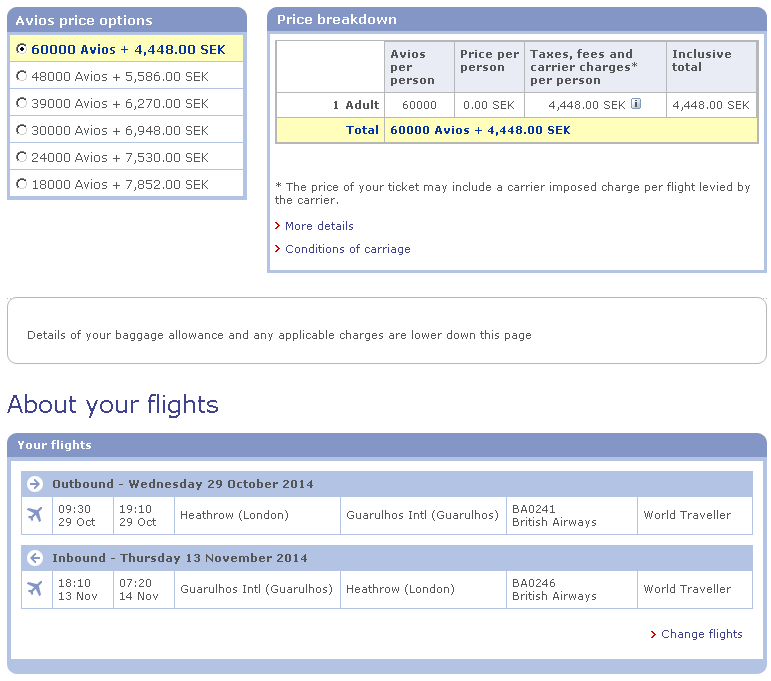Choose the 24000 Avios + 7,530.00 SEK option
Viewport: 771px width, 681px height.
pyautogui.click(x=22, y=157)
